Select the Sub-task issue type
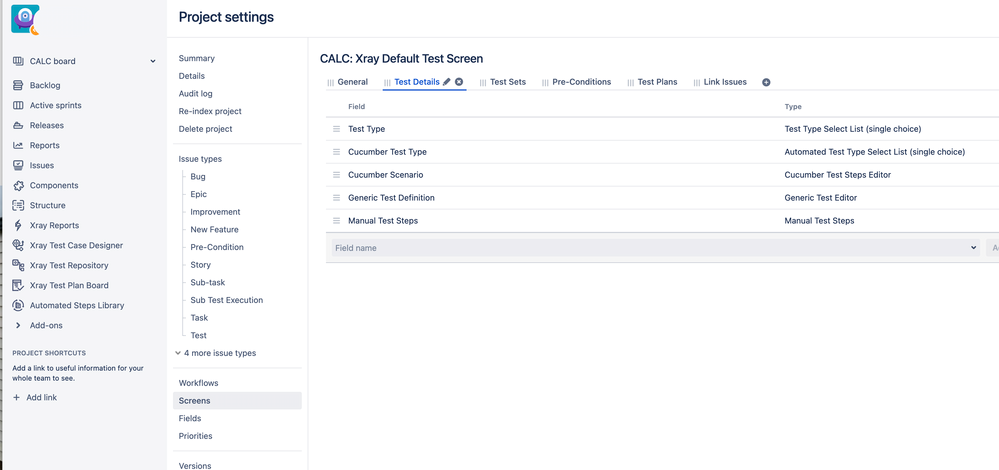Screen dimensions: 999x470 coord(208,282)
